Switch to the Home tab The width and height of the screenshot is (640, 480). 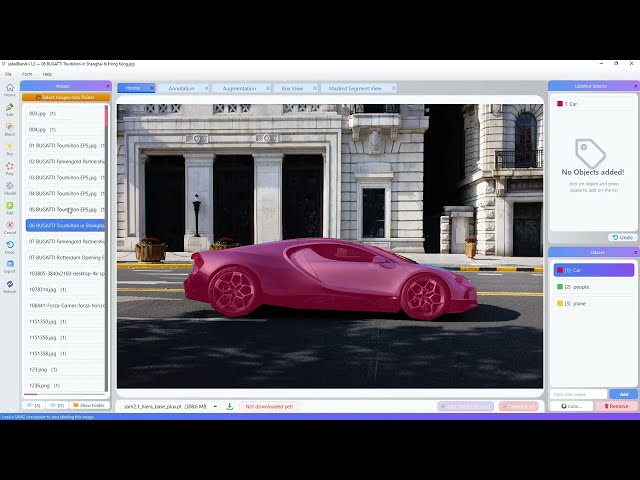click(x=133, y=88)
